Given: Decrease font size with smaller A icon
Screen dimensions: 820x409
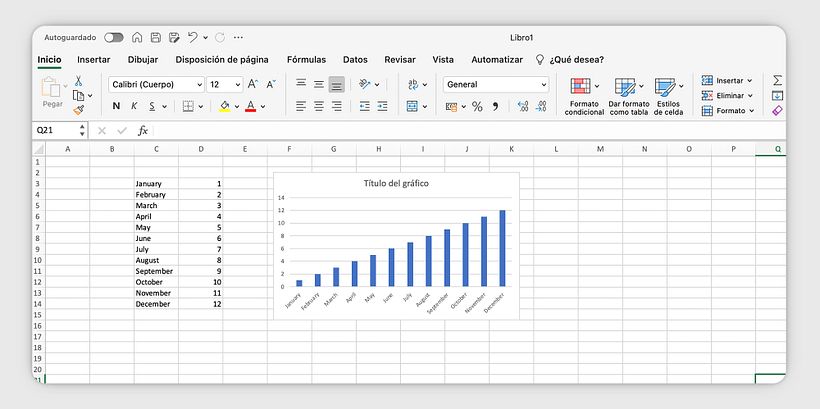Looking at the screenshot, I should click(x=271, y=84).
